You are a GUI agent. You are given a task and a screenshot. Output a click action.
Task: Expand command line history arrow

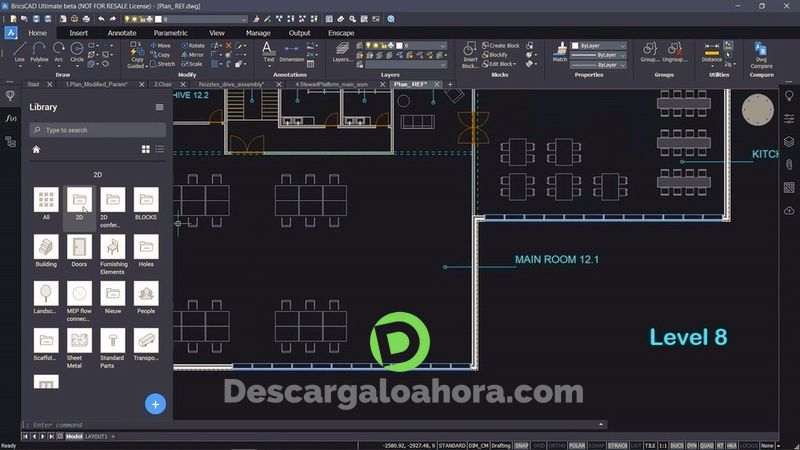tap(601, 424)
